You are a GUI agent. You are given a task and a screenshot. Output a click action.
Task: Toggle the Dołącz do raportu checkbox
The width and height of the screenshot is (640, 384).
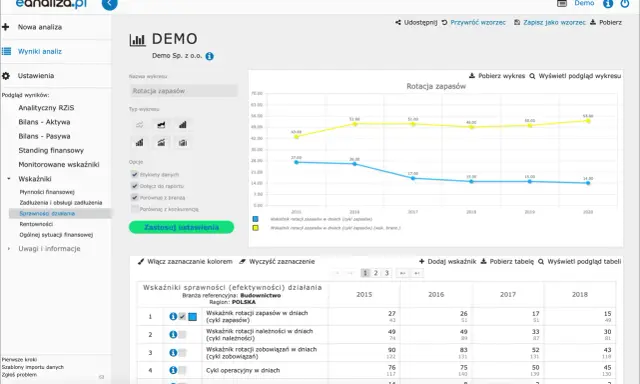pos(134,186)
